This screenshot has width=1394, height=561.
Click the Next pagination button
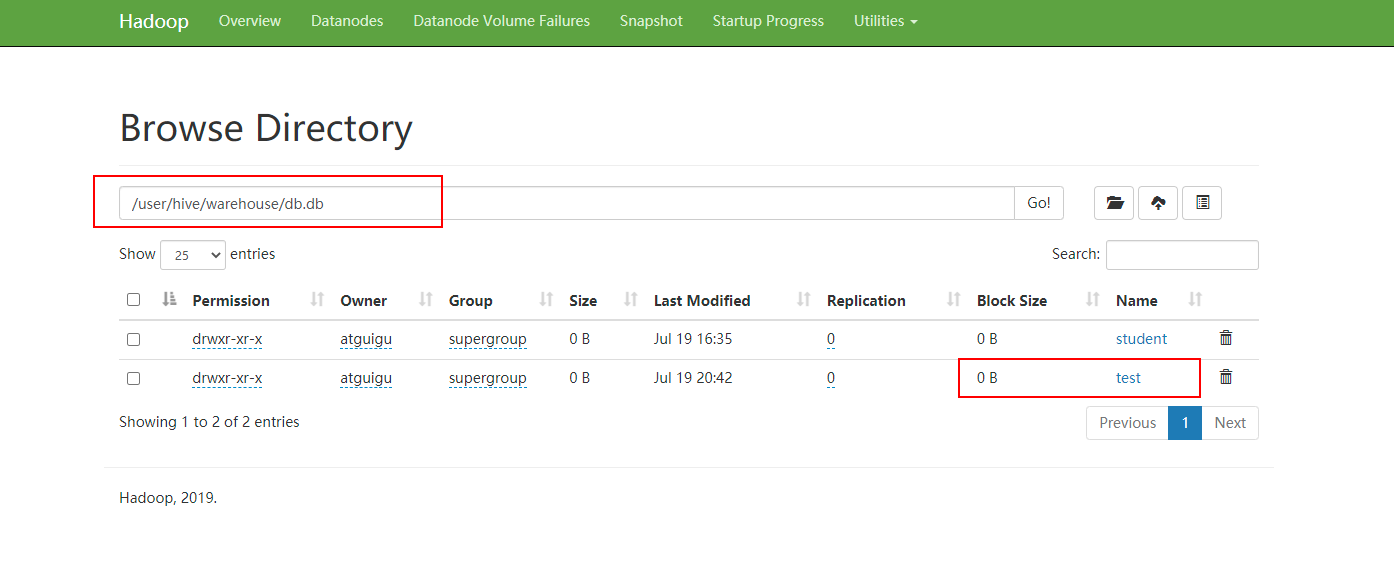[x=1230, y=423]
